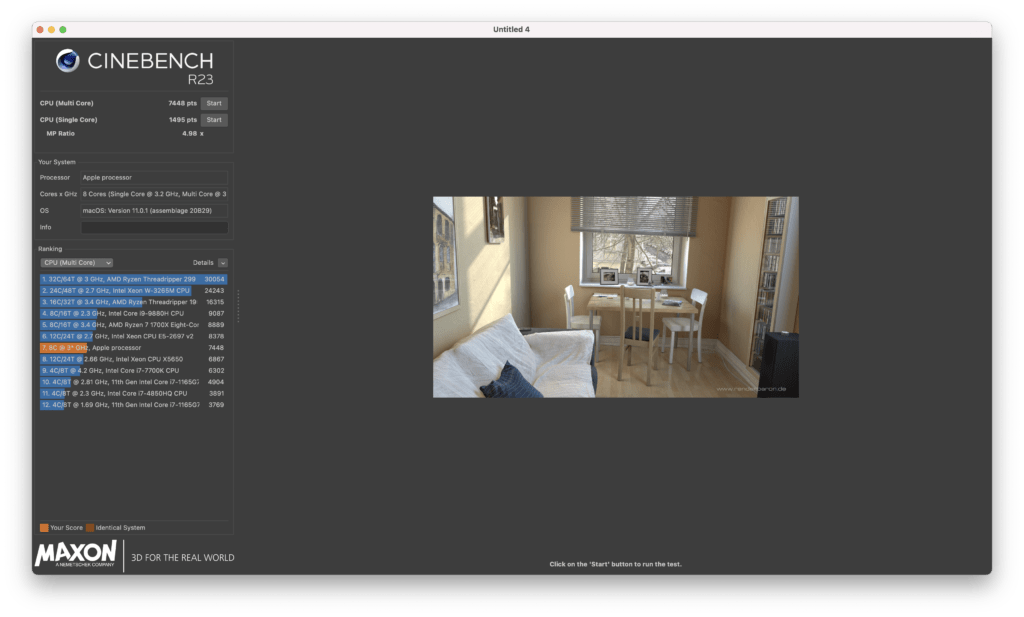The height and width of the screenshot is (617, 1024).
Task: Click the brown Identical System legend swatch
Action: click(x=90, y=528)
